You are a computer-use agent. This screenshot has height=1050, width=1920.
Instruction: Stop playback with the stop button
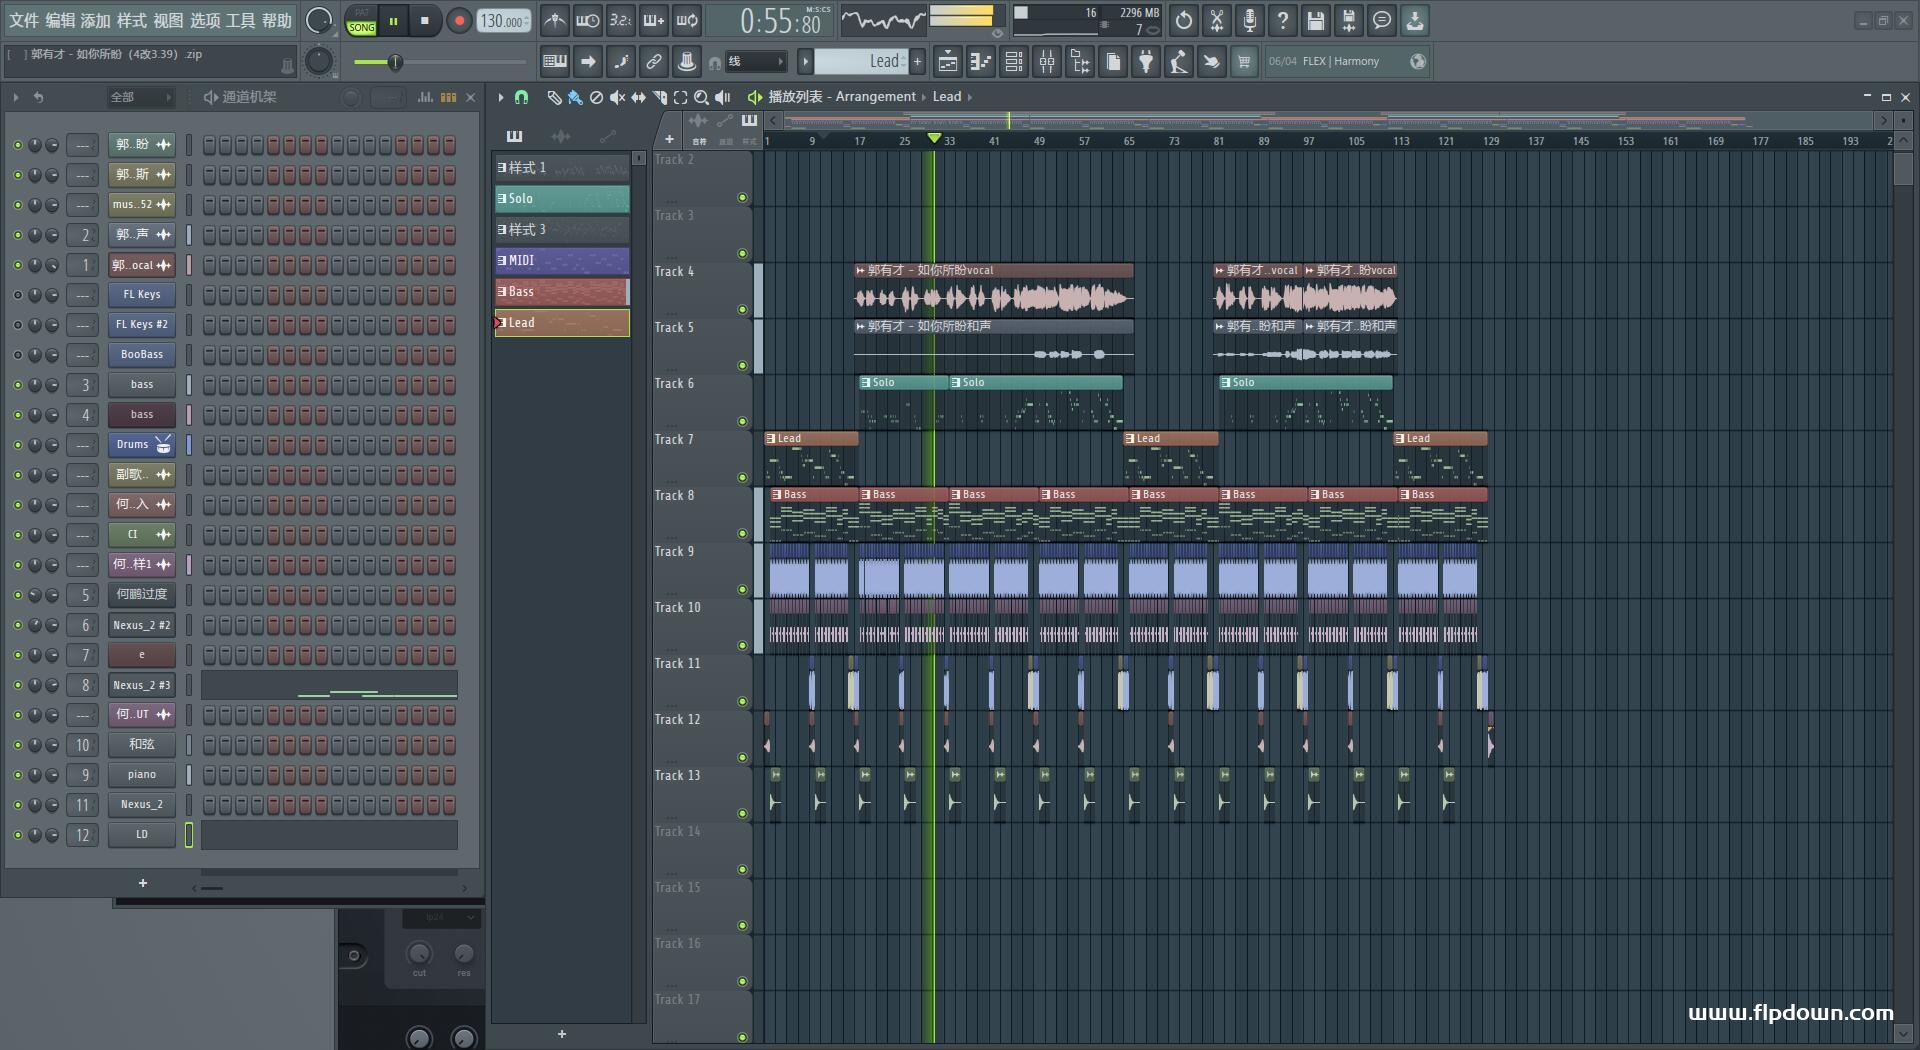425,20
